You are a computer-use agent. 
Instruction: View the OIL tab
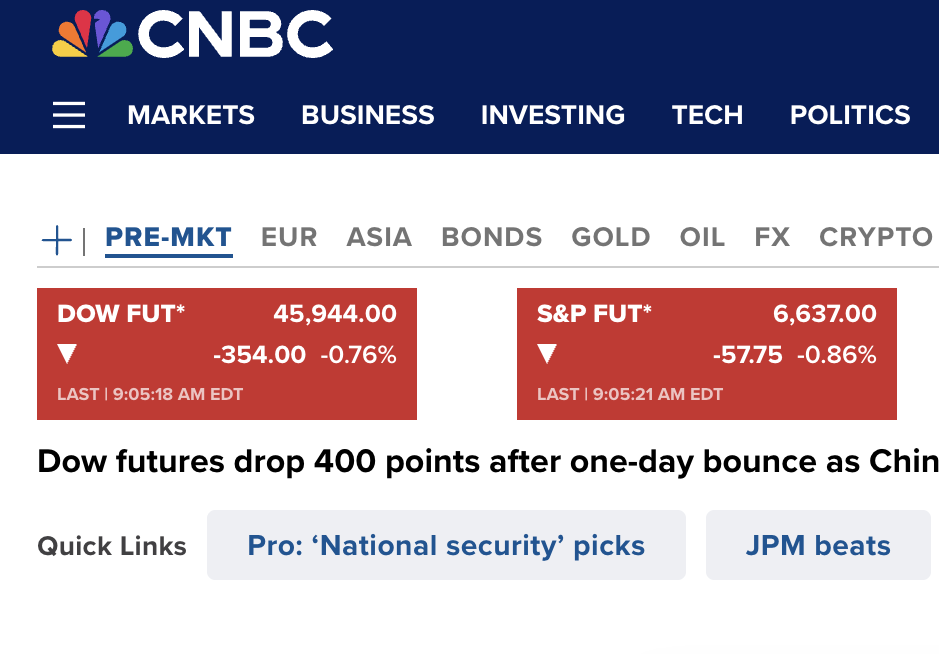click(702, 238)
